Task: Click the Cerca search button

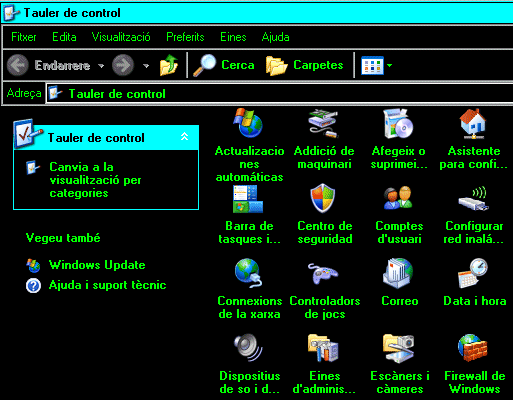Action: click(224, 65)
